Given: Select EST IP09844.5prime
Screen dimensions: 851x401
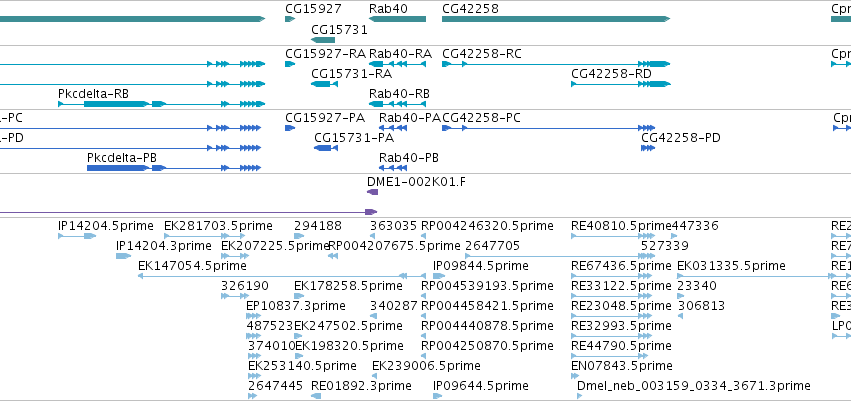Looking at the screenshot, I should (439, 276).
